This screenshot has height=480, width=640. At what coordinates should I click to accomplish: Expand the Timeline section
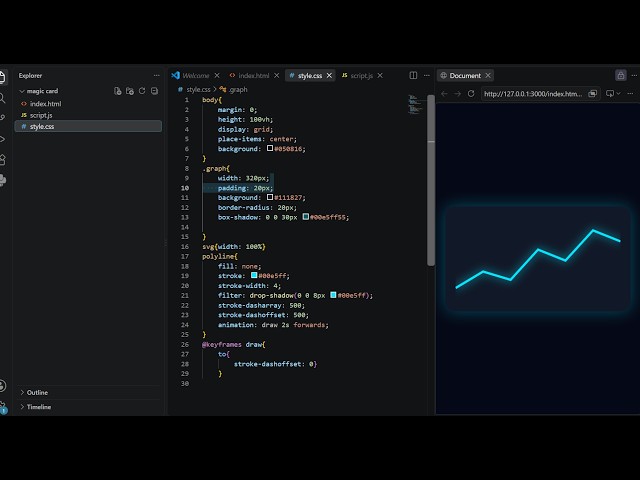coord(39,407)
